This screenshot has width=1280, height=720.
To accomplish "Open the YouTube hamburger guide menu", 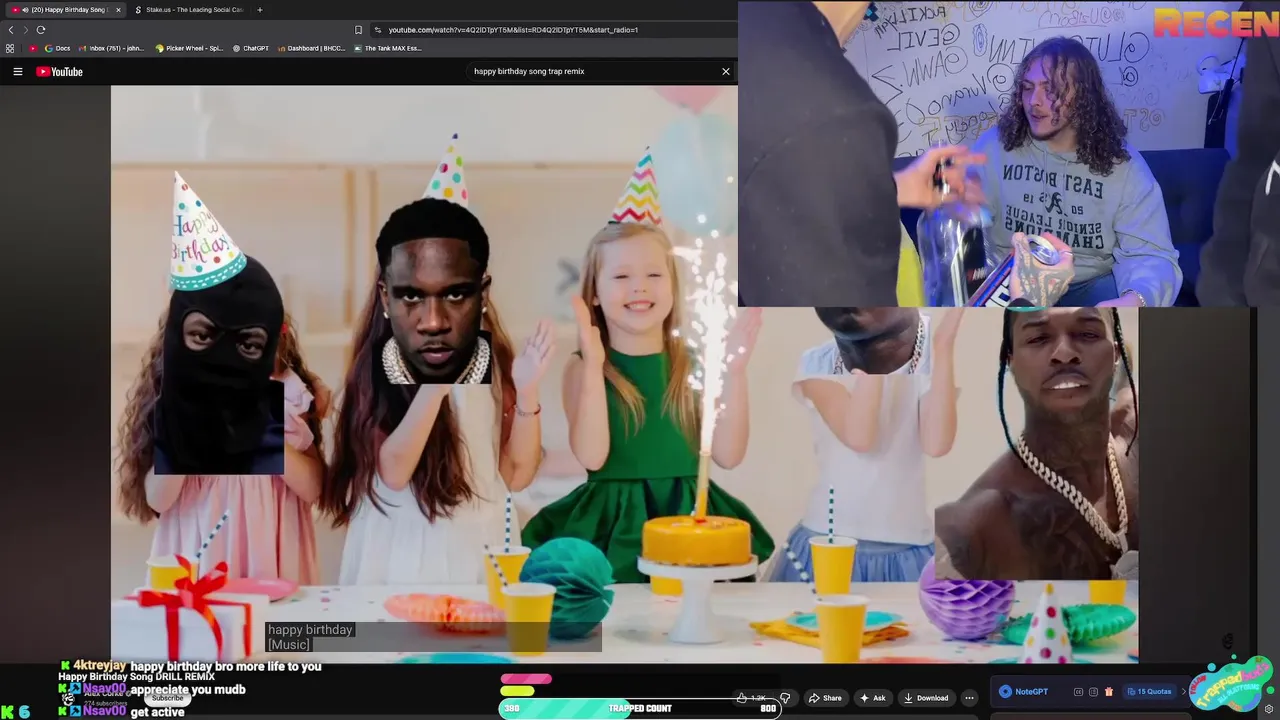I will click(x=17, y=71).
